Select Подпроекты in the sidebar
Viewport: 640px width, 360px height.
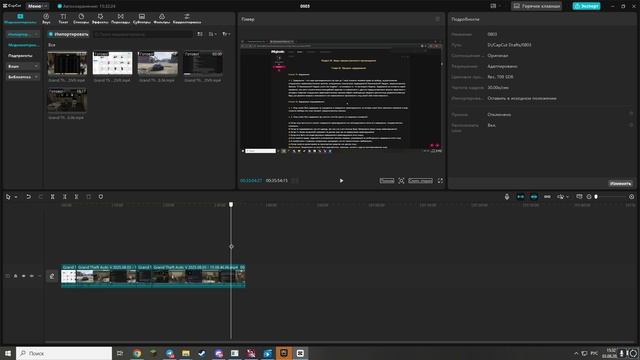point(20,56)
